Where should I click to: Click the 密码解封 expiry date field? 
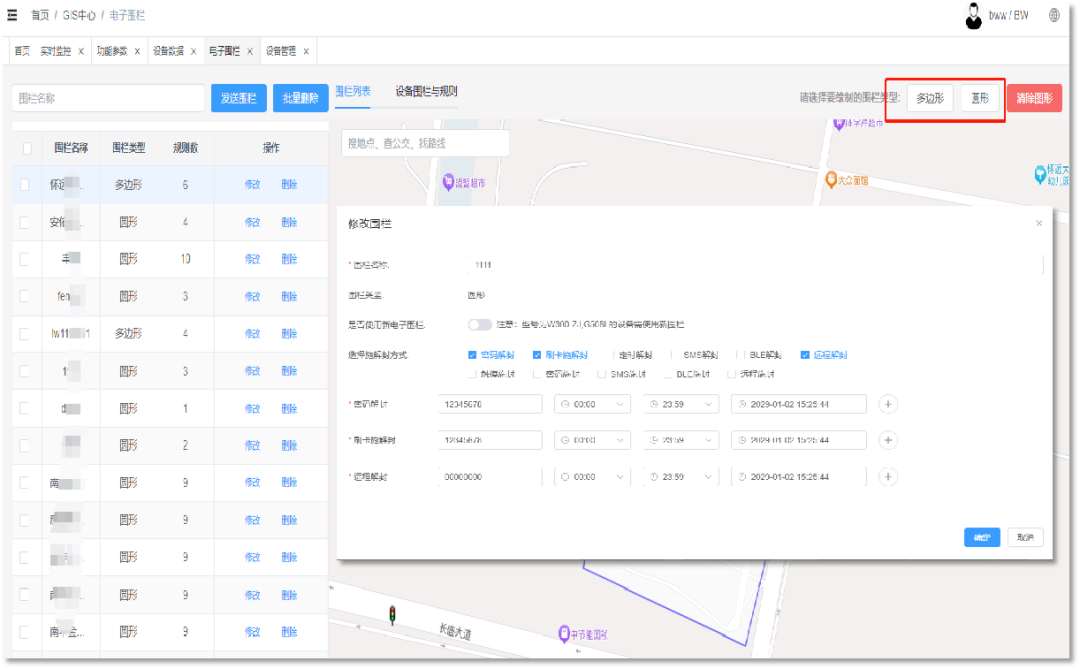tap(798, 404)
